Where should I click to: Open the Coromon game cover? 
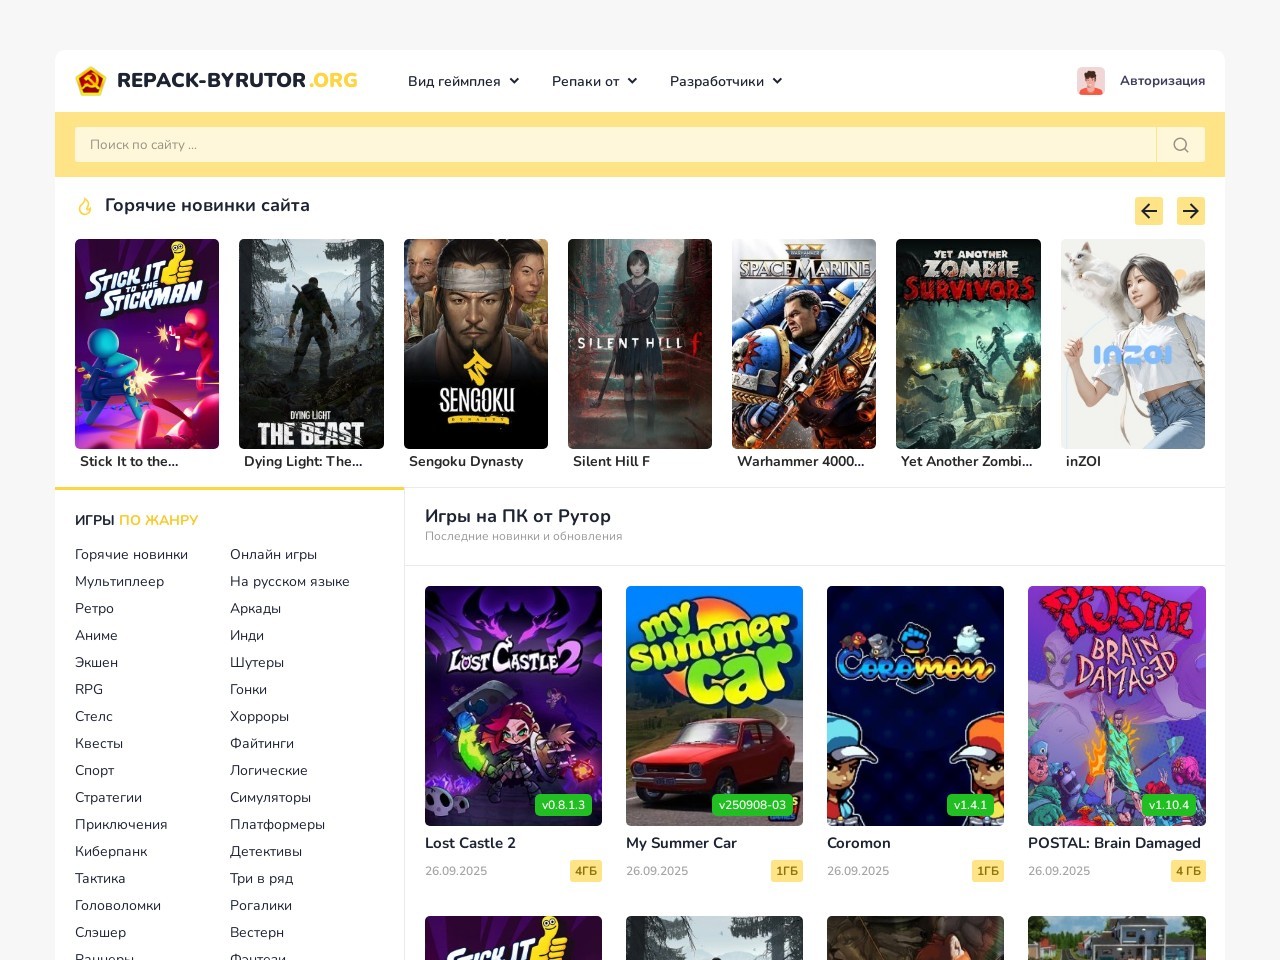pyautogui.click(x=915, y=706)
